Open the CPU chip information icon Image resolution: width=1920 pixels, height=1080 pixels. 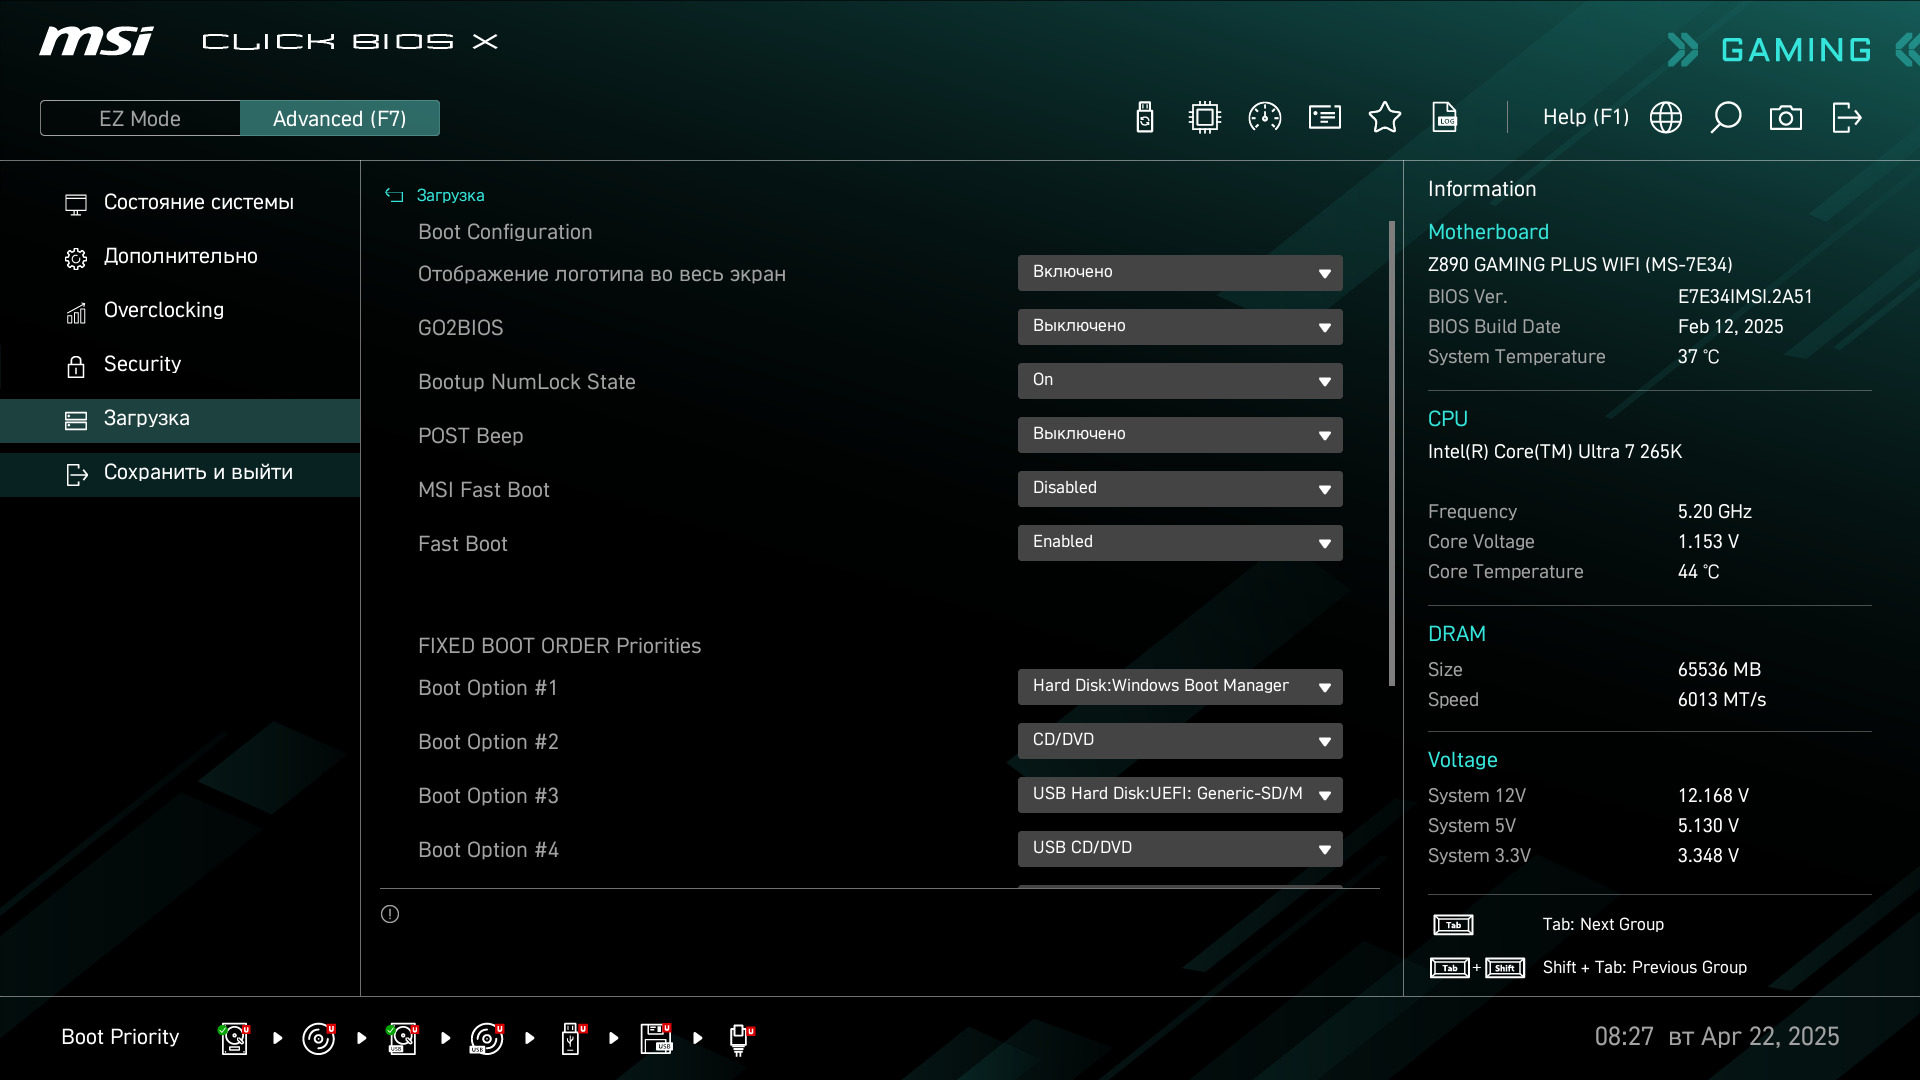pos(1205,118)
